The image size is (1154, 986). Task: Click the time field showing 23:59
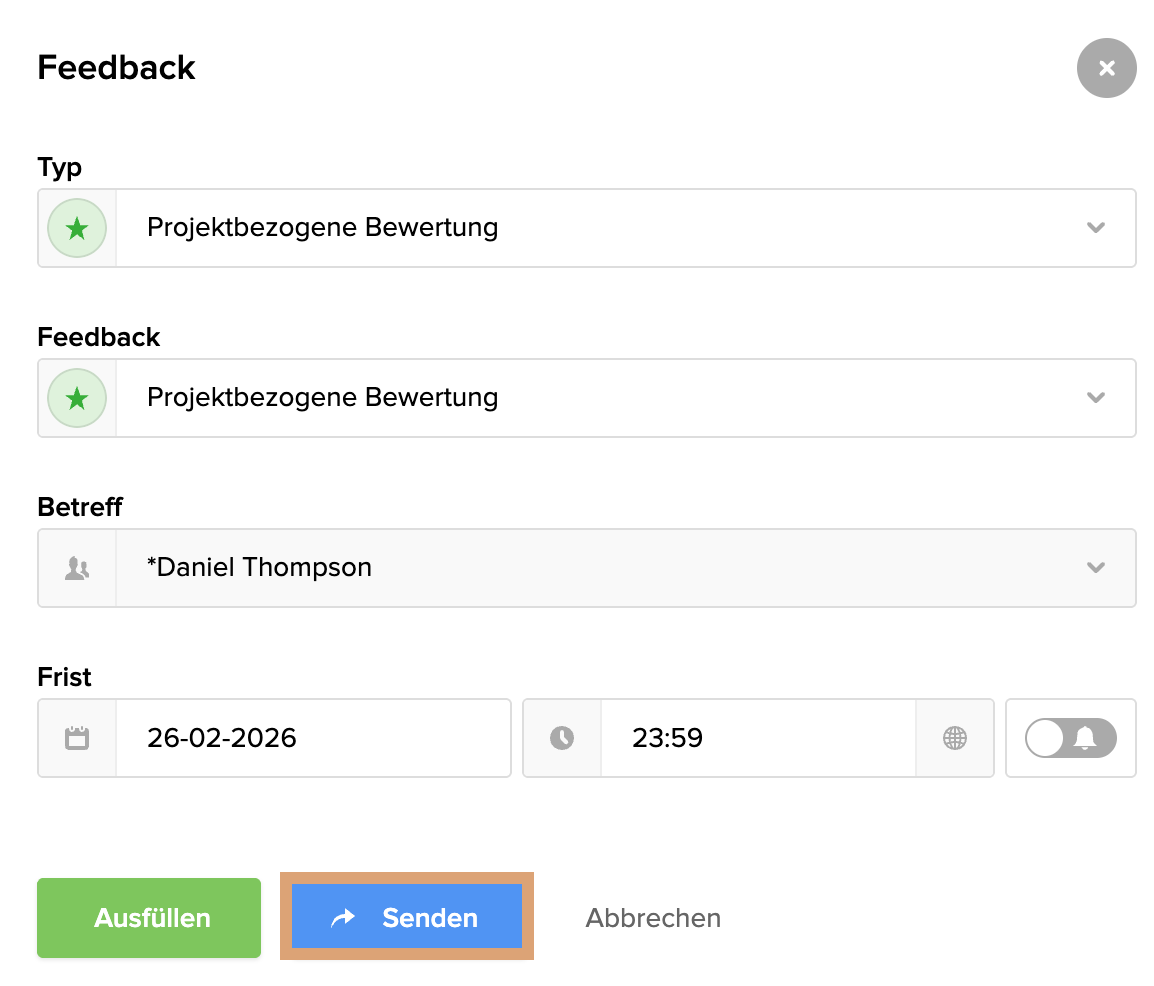tap(757, 739)
